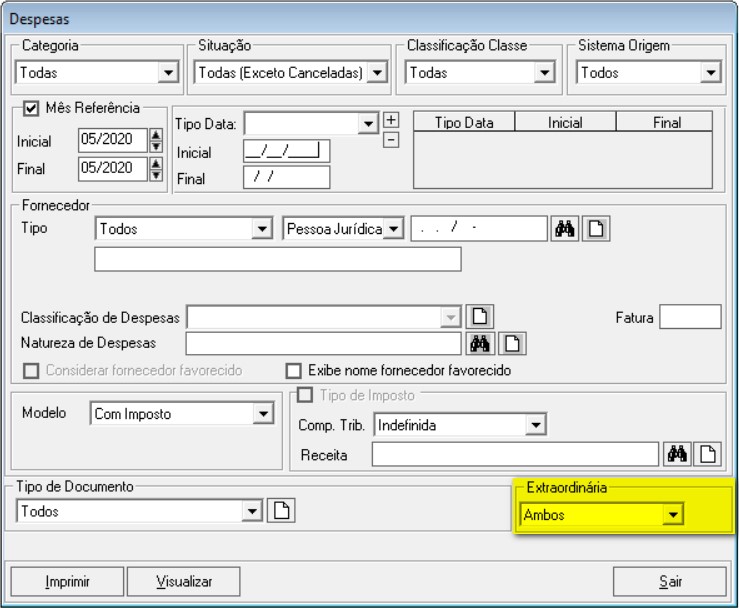Viewport: 739px width, 608px height.
Task: Open Classificação Classe dropdown
Action: coord(544,73)
